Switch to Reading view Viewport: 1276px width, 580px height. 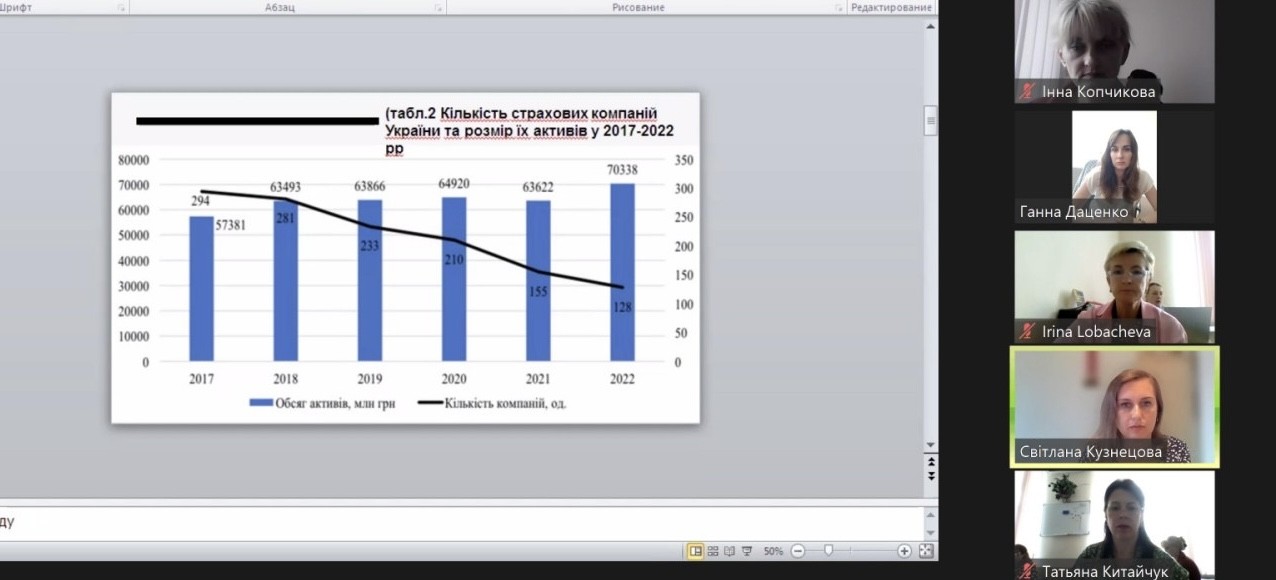729,551
